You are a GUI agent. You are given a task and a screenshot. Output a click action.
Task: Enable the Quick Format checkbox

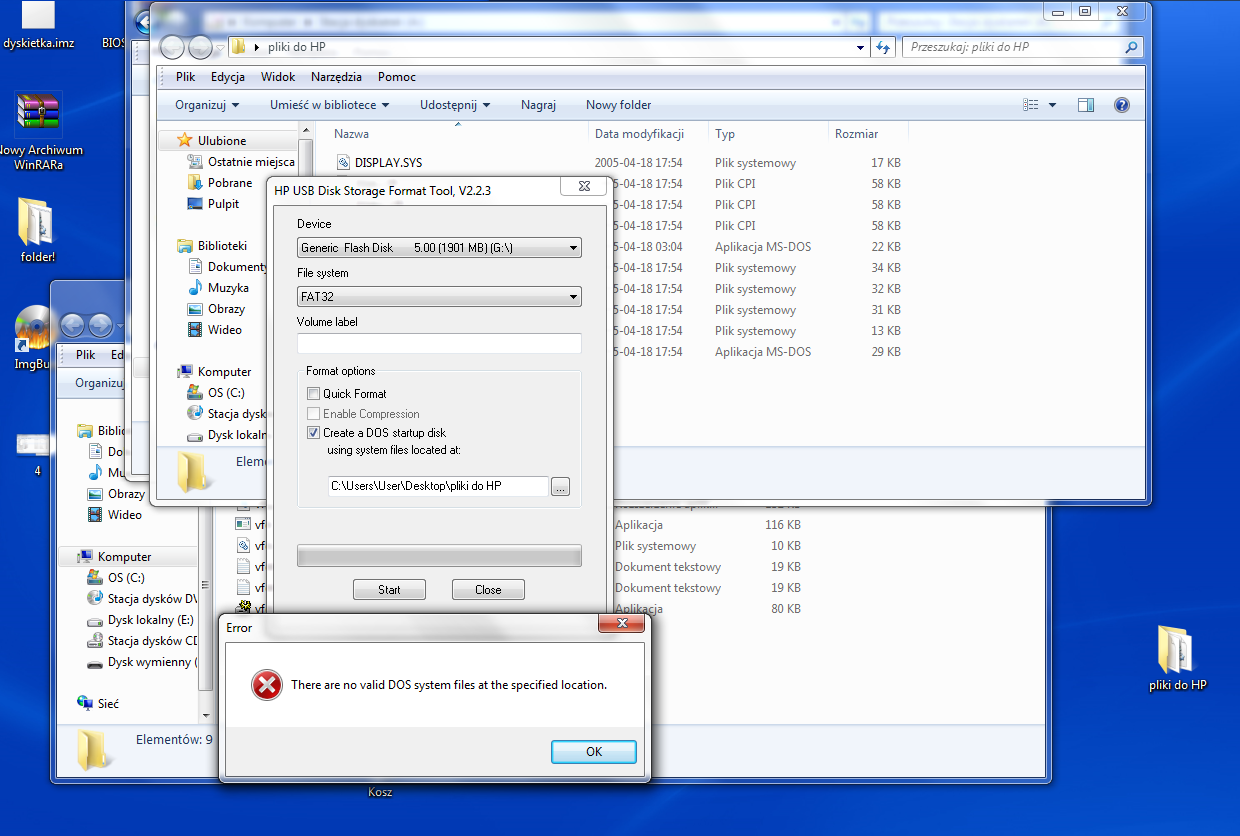click(313, 394)
